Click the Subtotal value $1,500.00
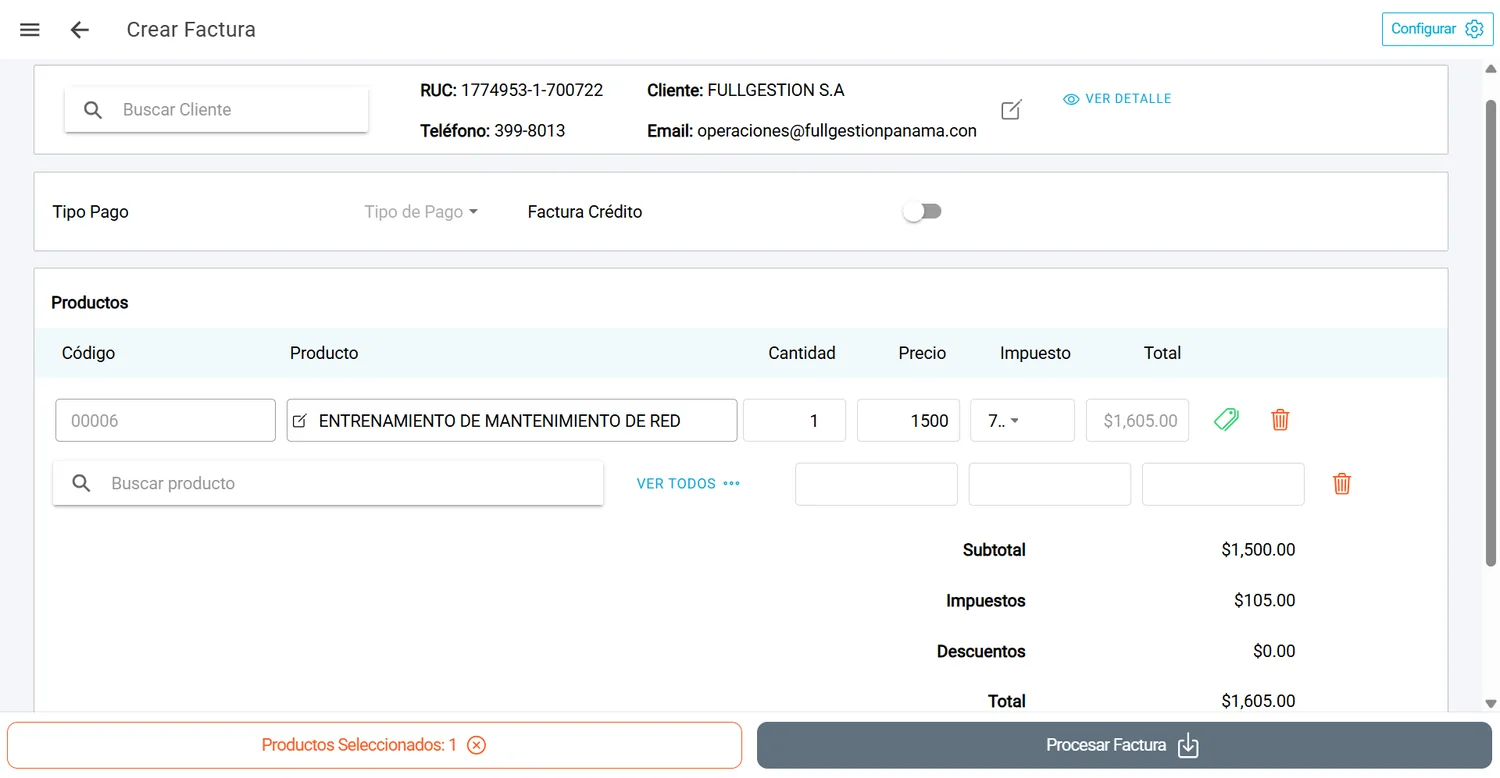 1258,550
